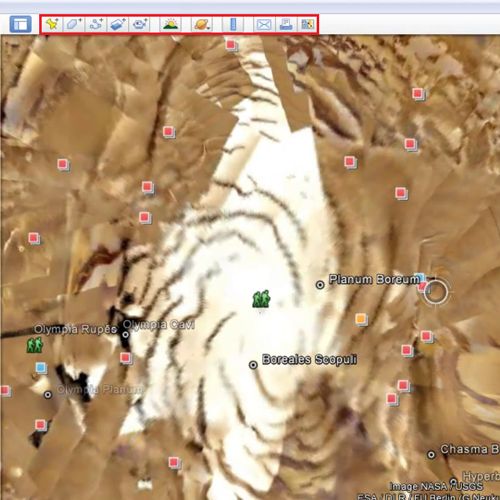Viewport: 500px width, 500px height.
Task: Click the orange square marker
Action: [x=361, y=319]
